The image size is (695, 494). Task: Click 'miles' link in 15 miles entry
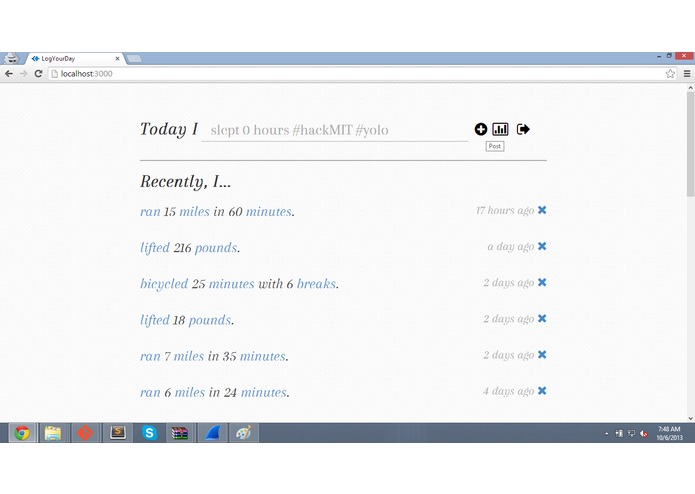pos(194,212)
